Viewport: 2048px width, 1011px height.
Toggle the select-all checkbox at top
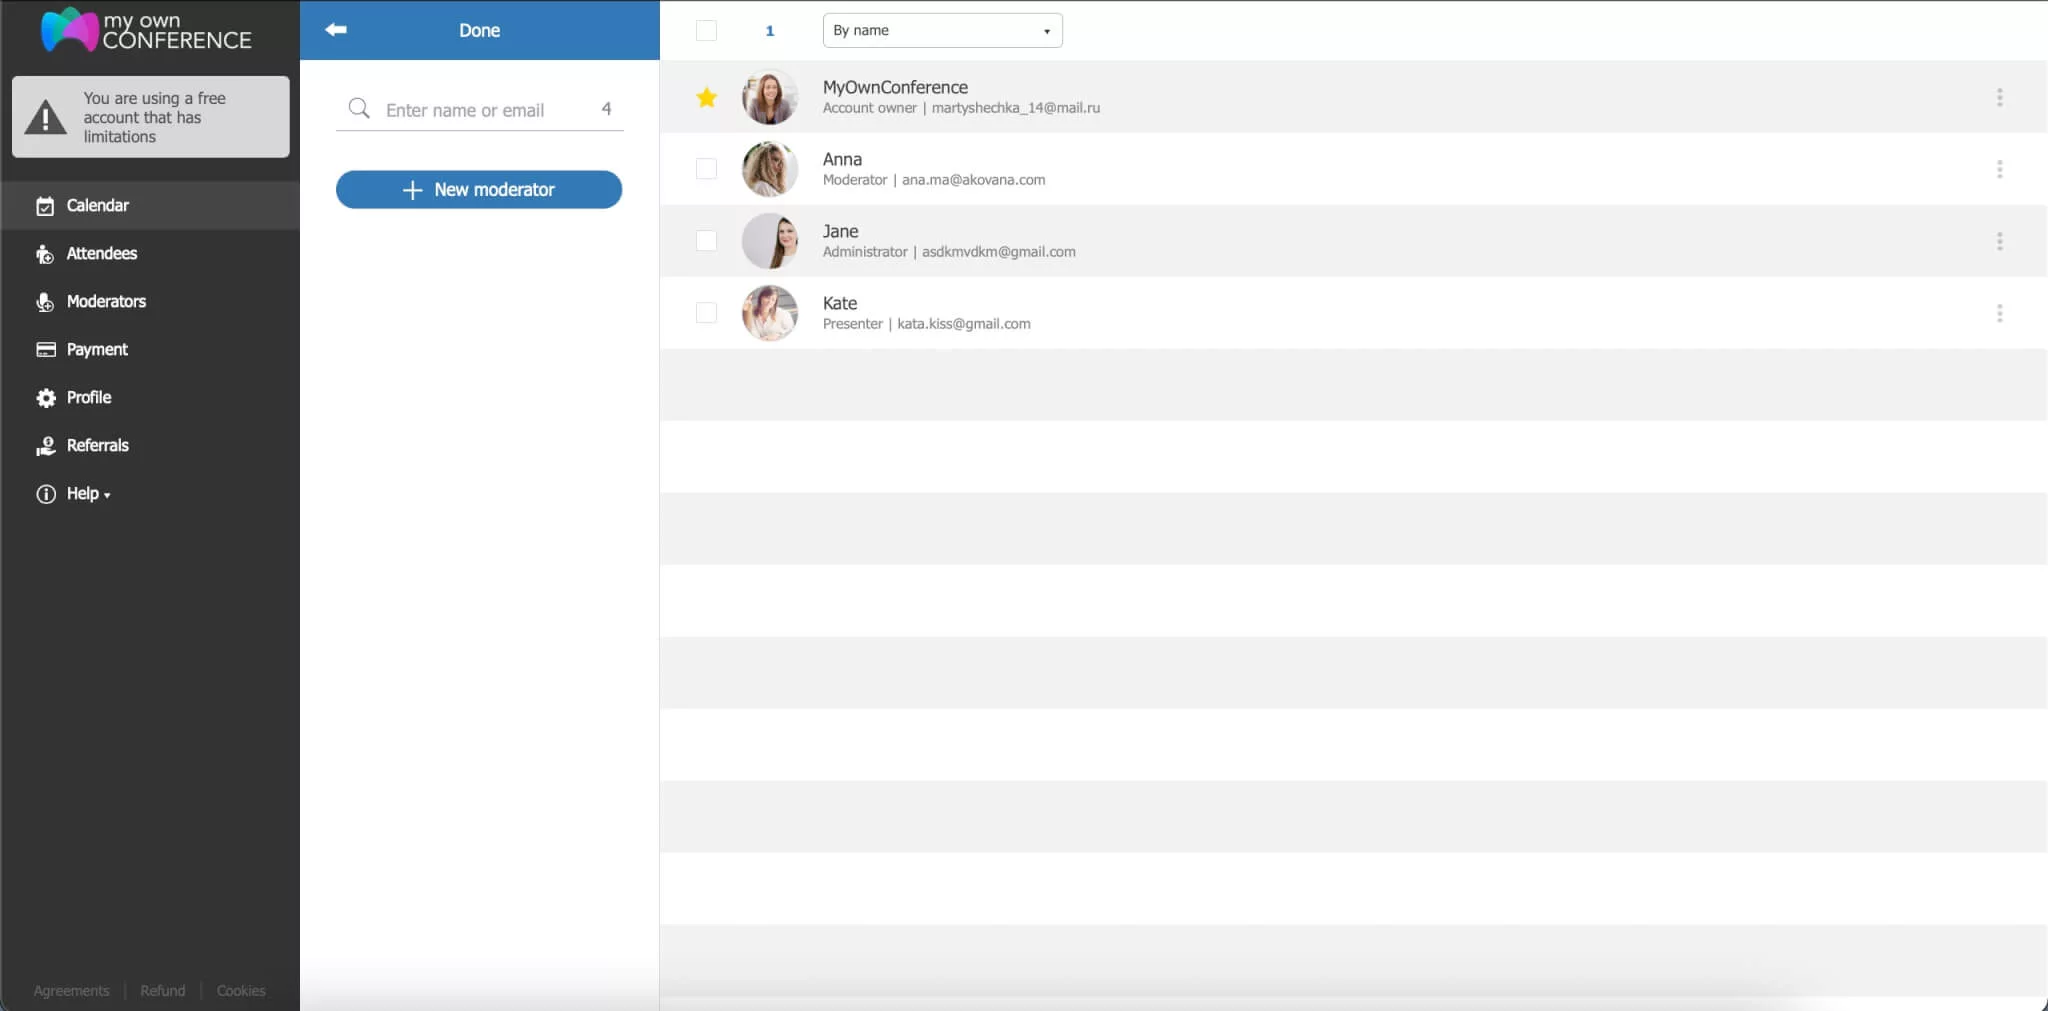tap(705, 30)
